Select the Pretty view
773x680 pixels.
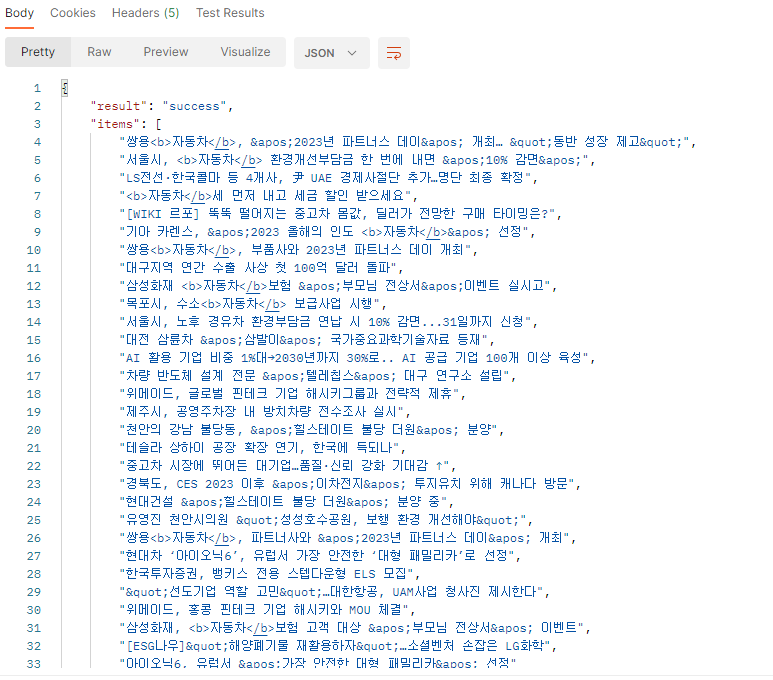point(38,52)
